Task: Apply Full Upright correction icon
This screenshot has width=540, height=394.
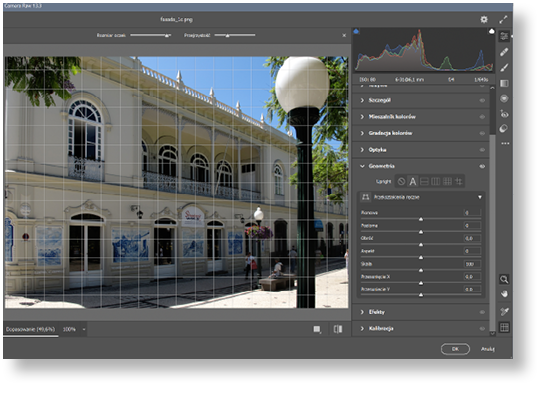Action: click(447, 181)
